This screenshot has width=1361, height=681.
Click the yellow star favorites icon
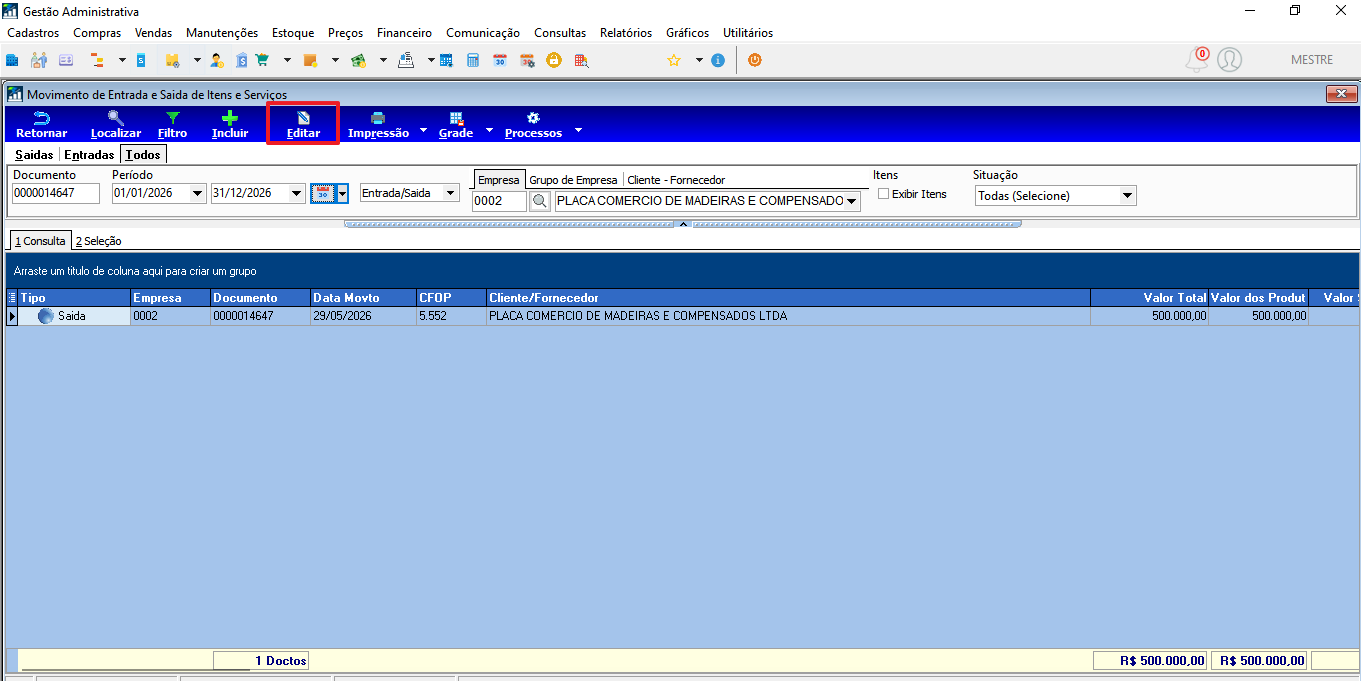tap(674, 60)
